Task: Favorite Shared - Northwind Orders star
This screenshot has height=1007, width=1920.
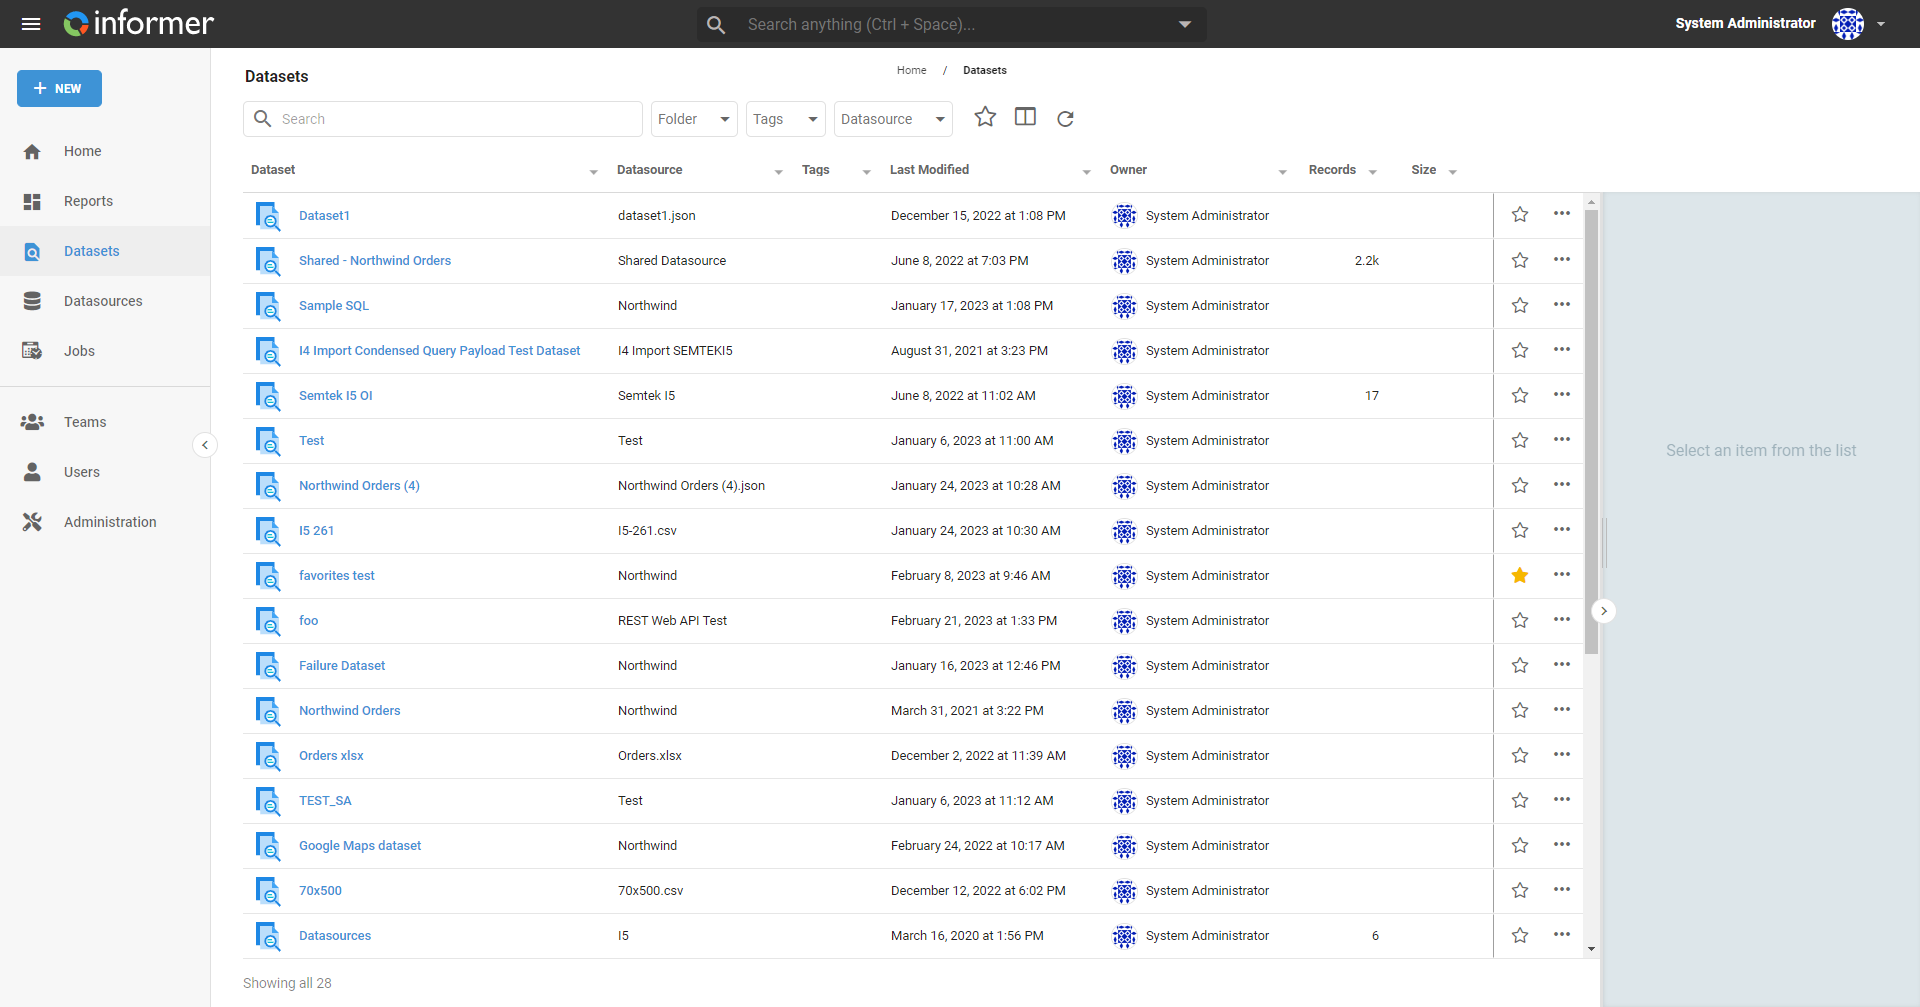Action: [1520, 260]
